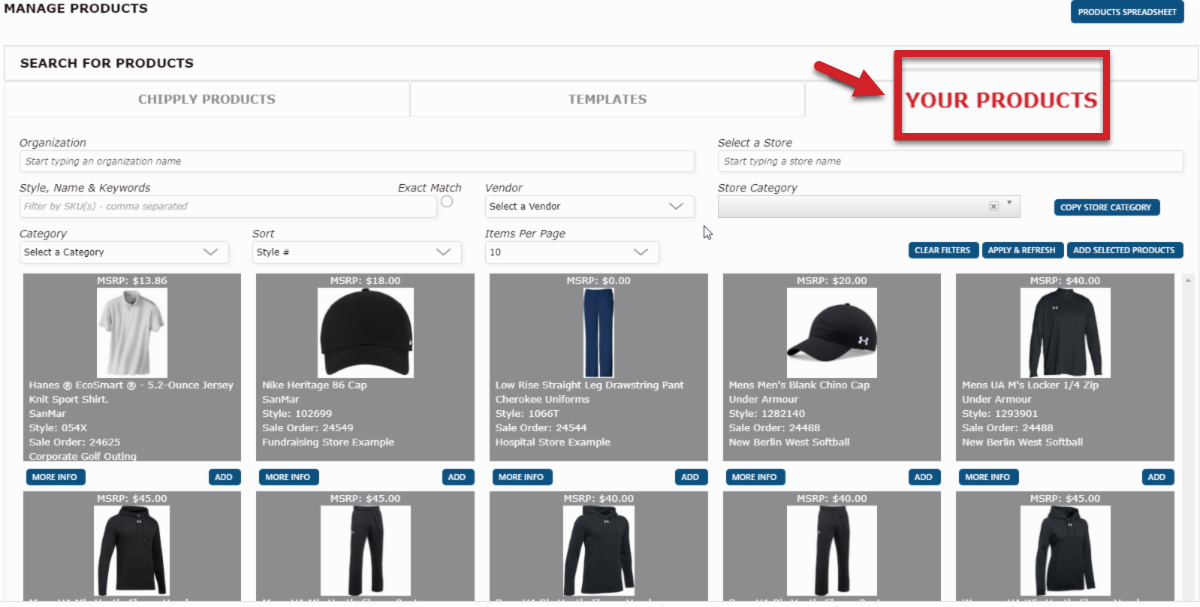Click the UA Locker 1/4 Zip image
1200x607 pixels.
(x=1065, y=333)
